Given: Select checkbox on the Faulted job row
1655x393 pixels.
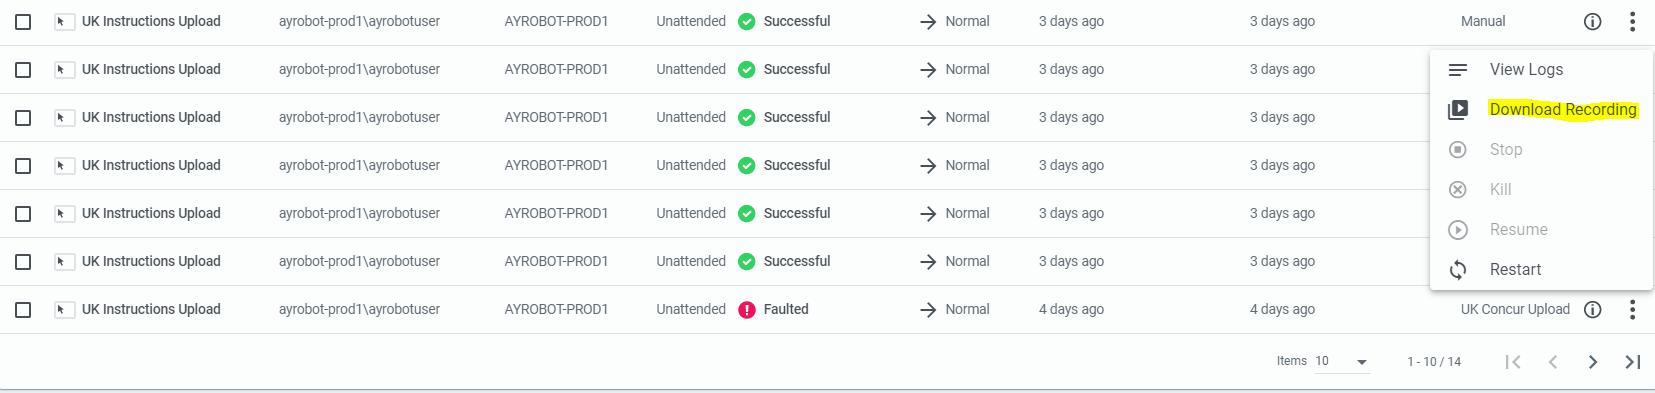Looking at the screenshot, I should pyautogui.click(x=23, y=310).
